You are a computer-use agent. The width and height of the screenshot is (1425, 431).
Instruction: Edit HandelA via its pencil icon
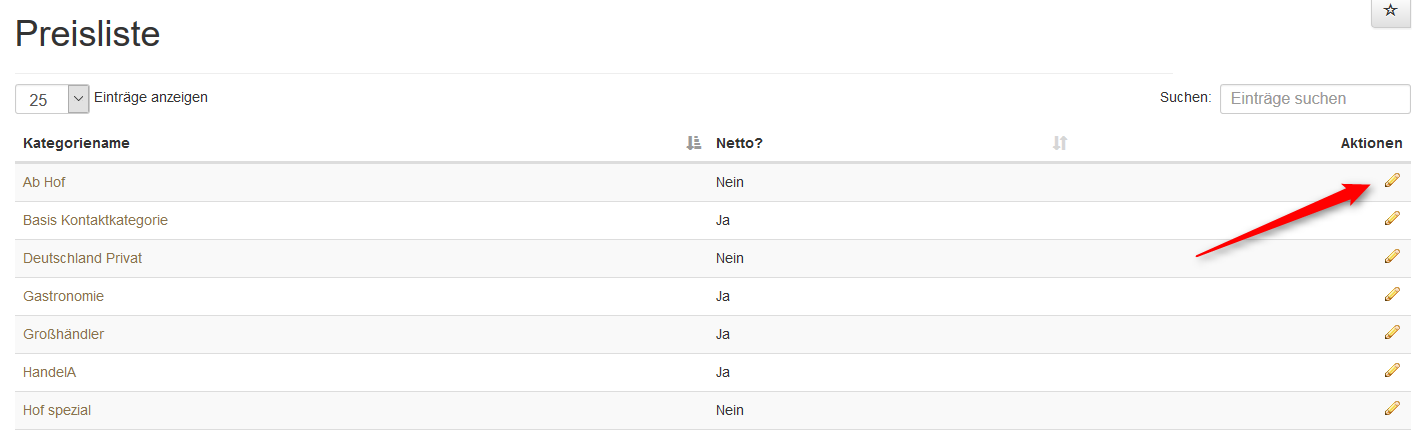[1392, 370]
